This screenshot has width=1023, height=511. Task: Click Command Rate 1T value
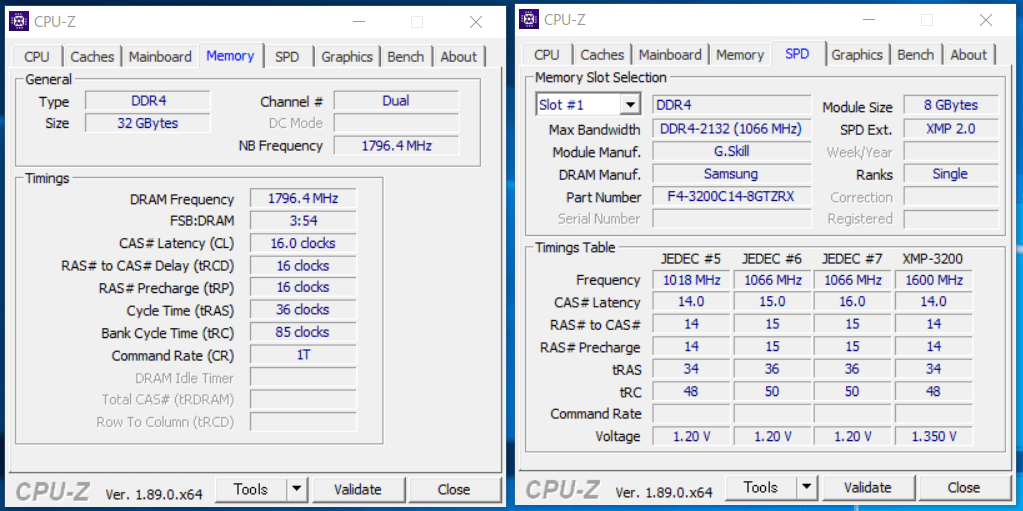pos(303,356)
